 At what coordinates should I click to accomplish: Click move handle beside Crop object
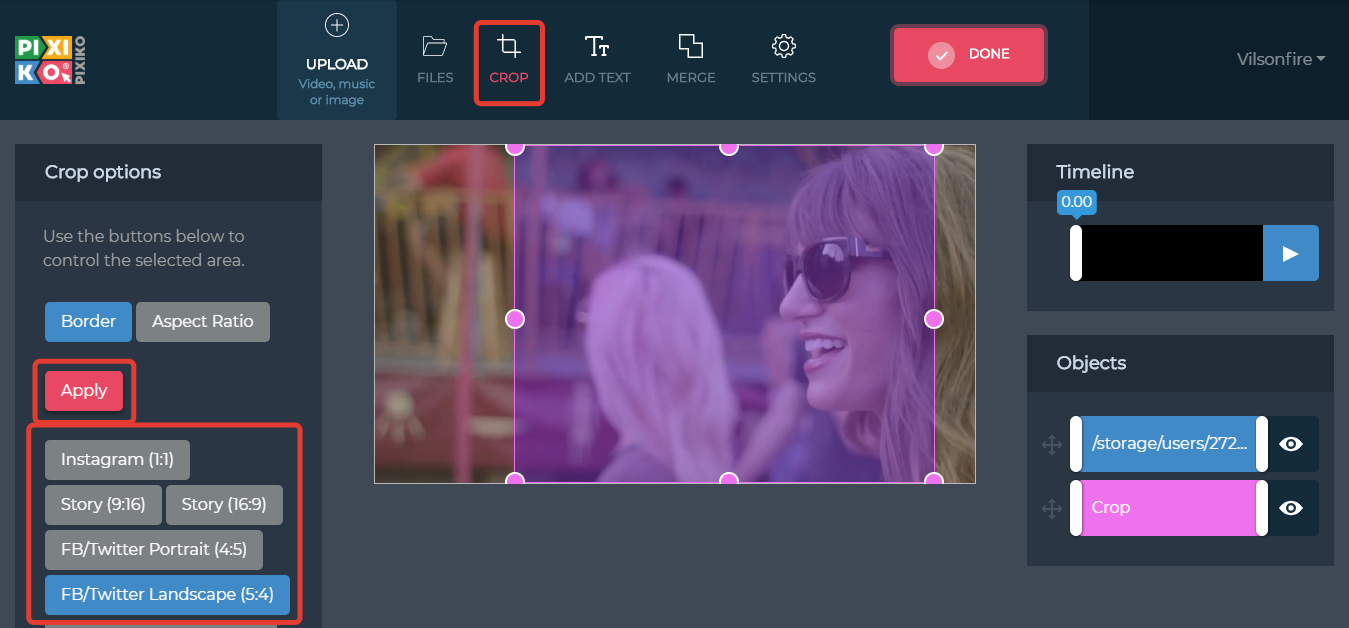pyautogui.click(x=1052, y=509)
